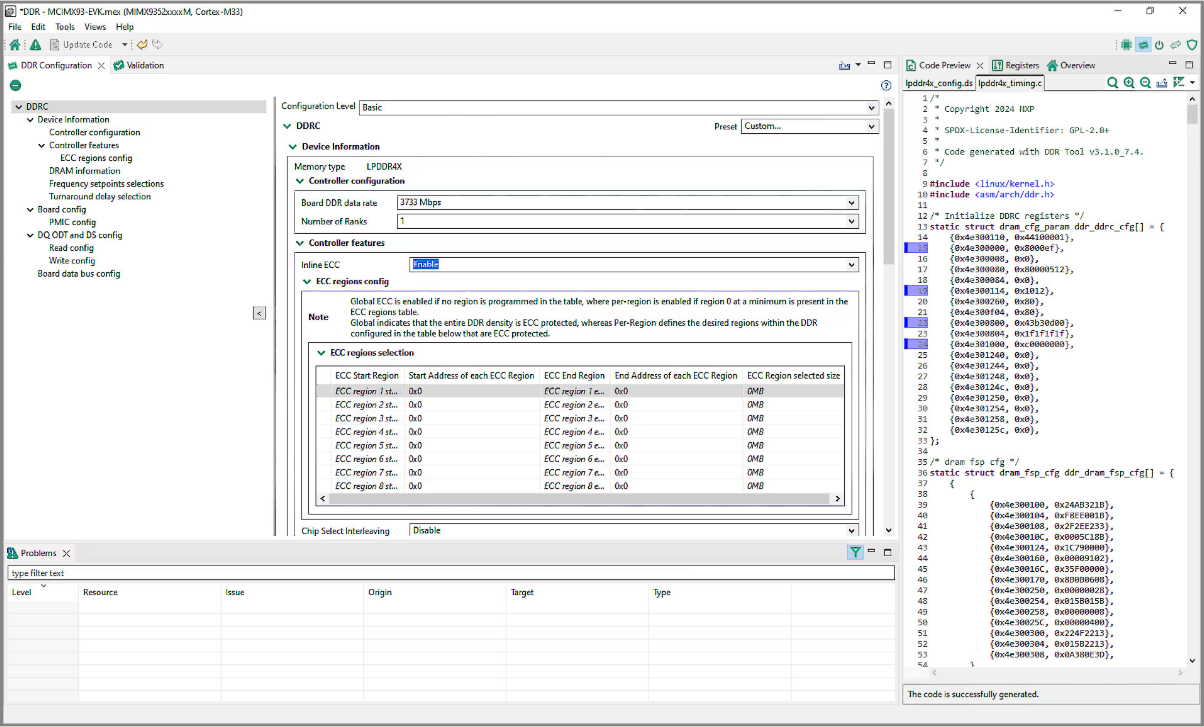This screenshot has width=1204, height=727.
Task: Click the compare arrows icon in the toolbar
Action: (x=1175, y=44)
